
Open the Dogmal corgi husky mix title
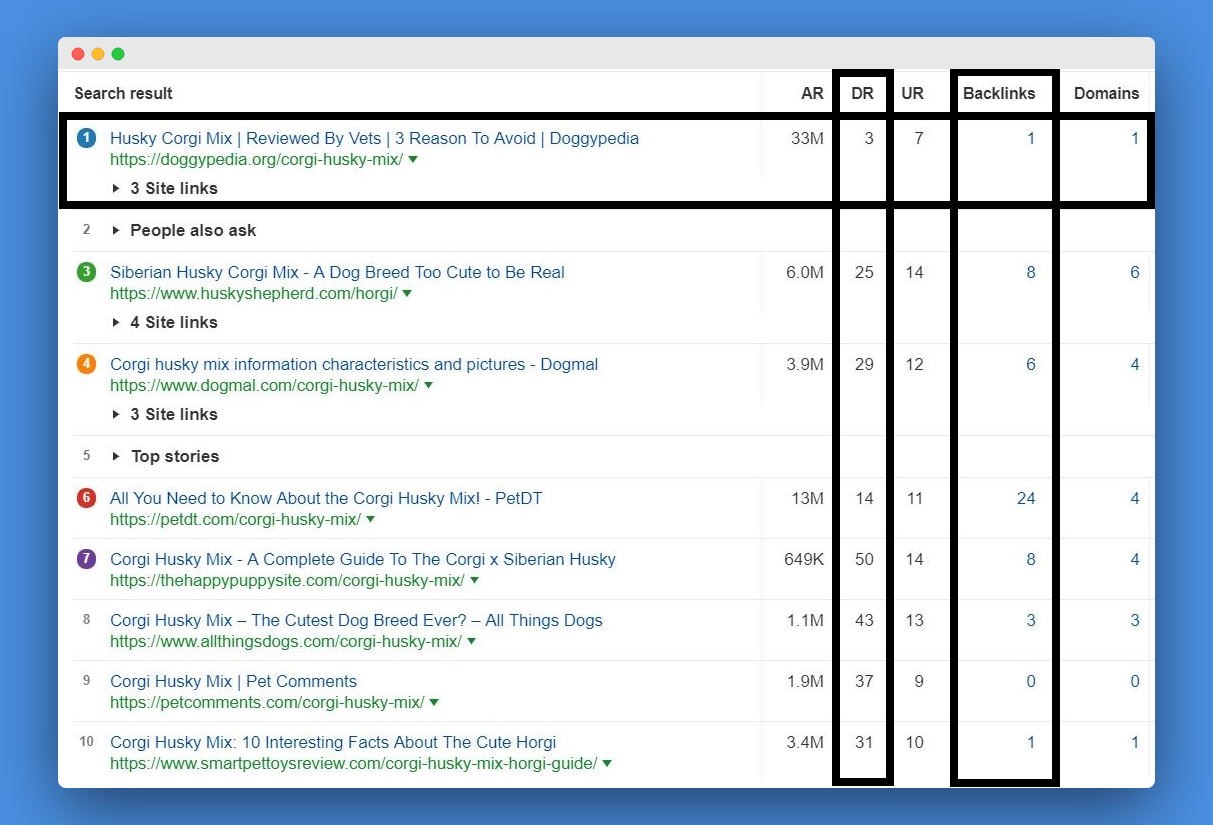[x=354, y=364]
